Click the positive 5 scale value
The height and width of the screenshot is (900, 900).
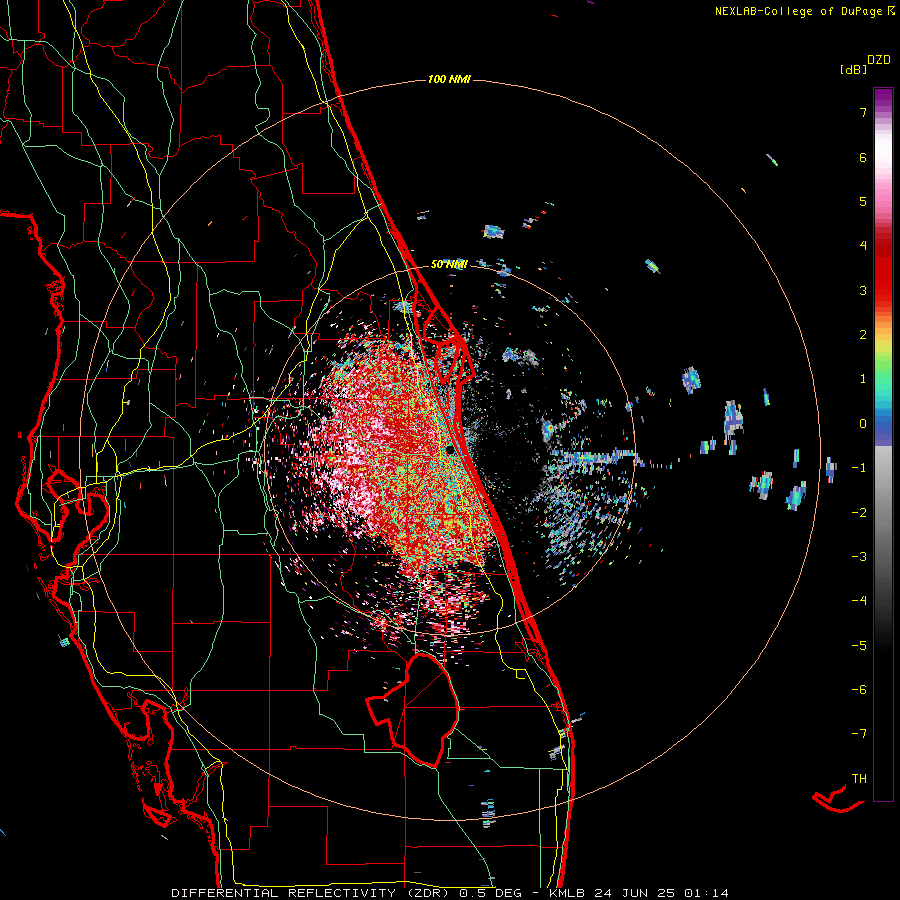863,201
